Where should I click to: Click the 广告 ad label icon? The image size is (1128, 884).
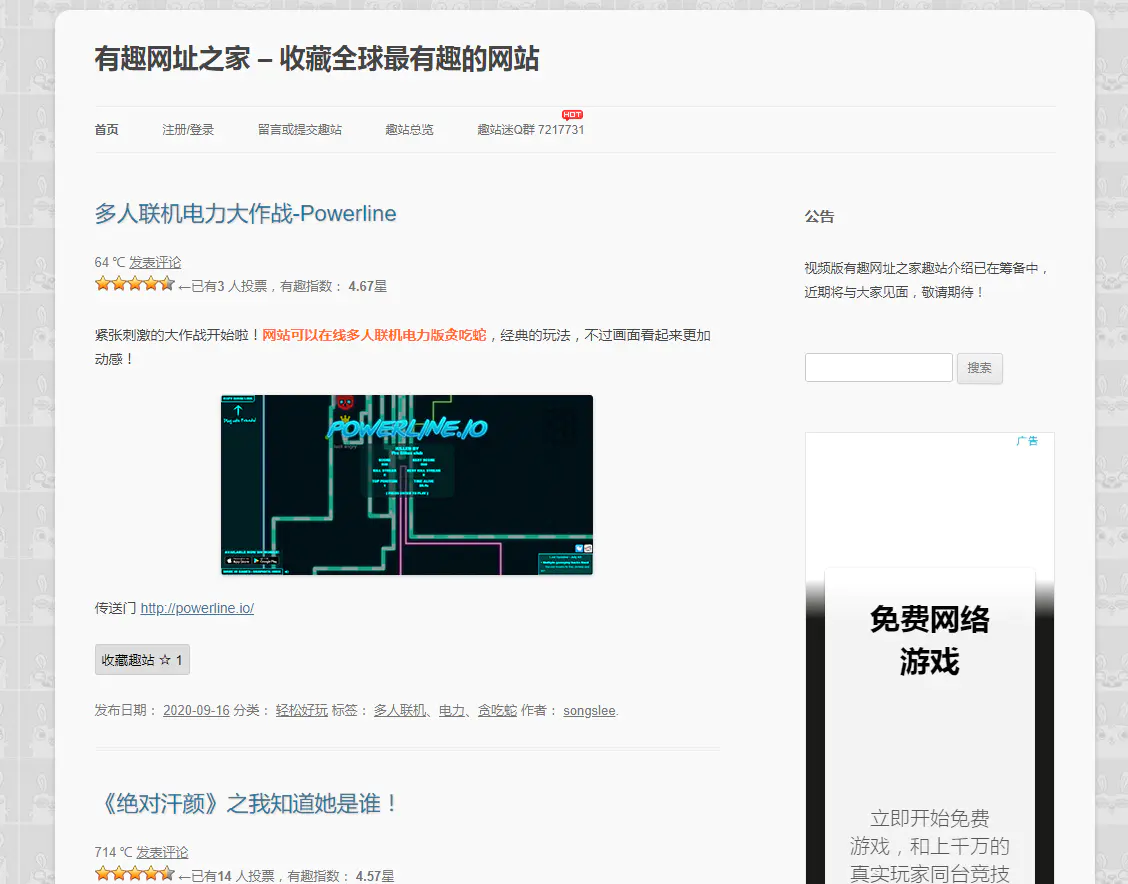(1027, 441)
